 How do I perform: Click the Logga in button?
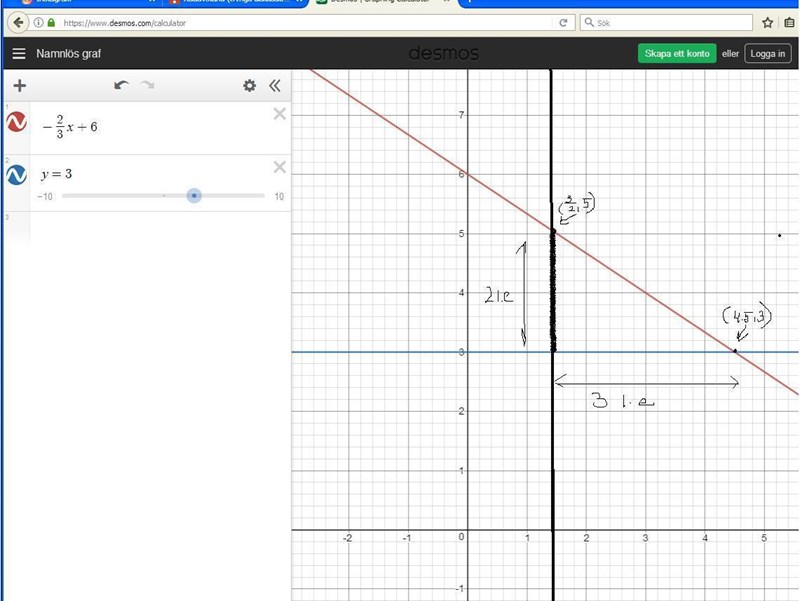pyautogui.click(x=769, y=54)
